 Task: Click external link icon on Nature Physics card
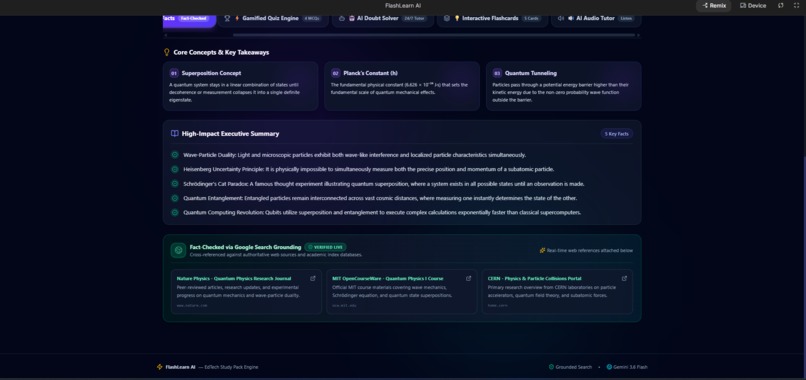(313, 278)
